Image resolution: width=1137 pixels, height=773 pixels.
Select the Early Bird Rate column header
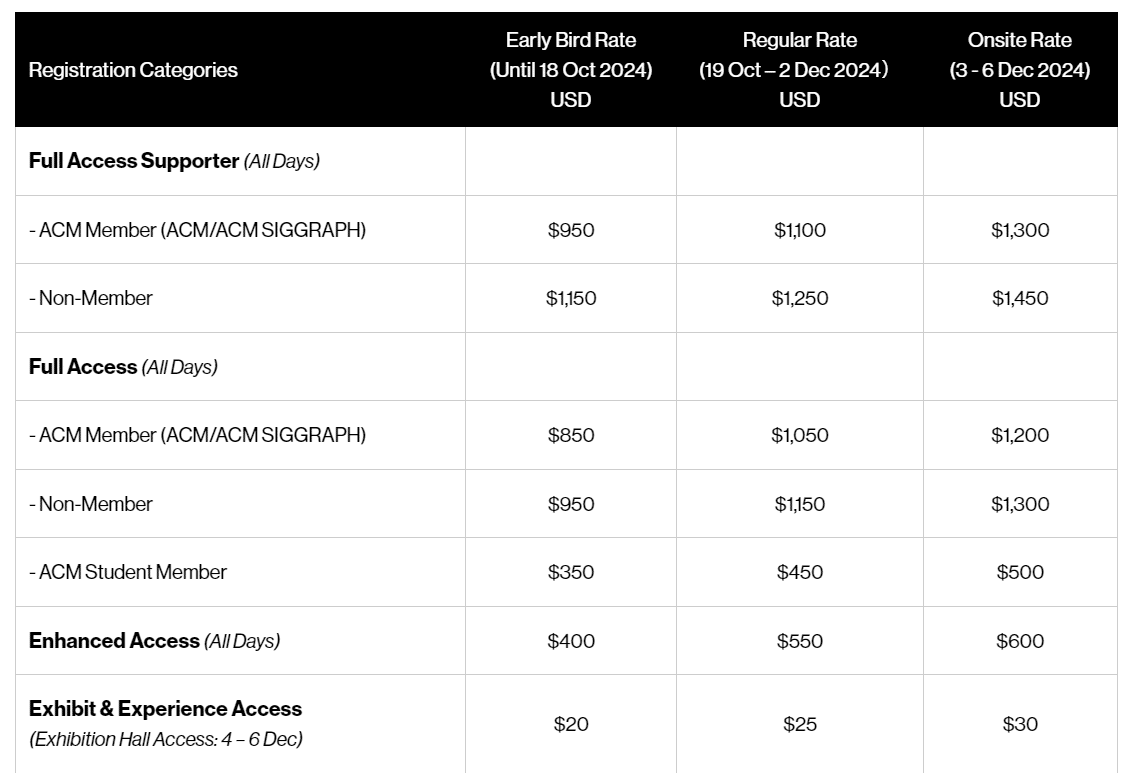[x=571, y=70]
